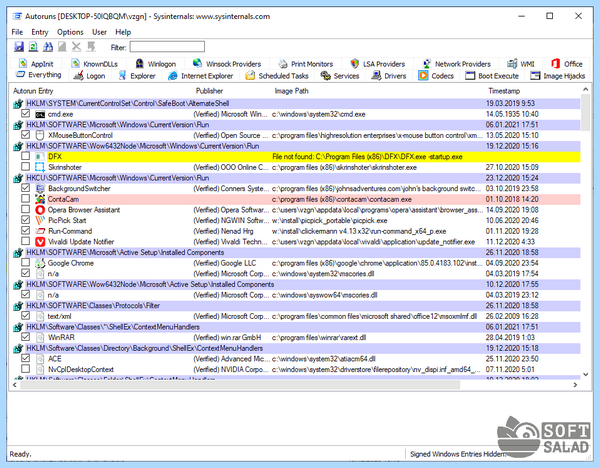Open the Image Hijacks tab
The height and width of the screenshot is (468, 600).
[558, 76]
